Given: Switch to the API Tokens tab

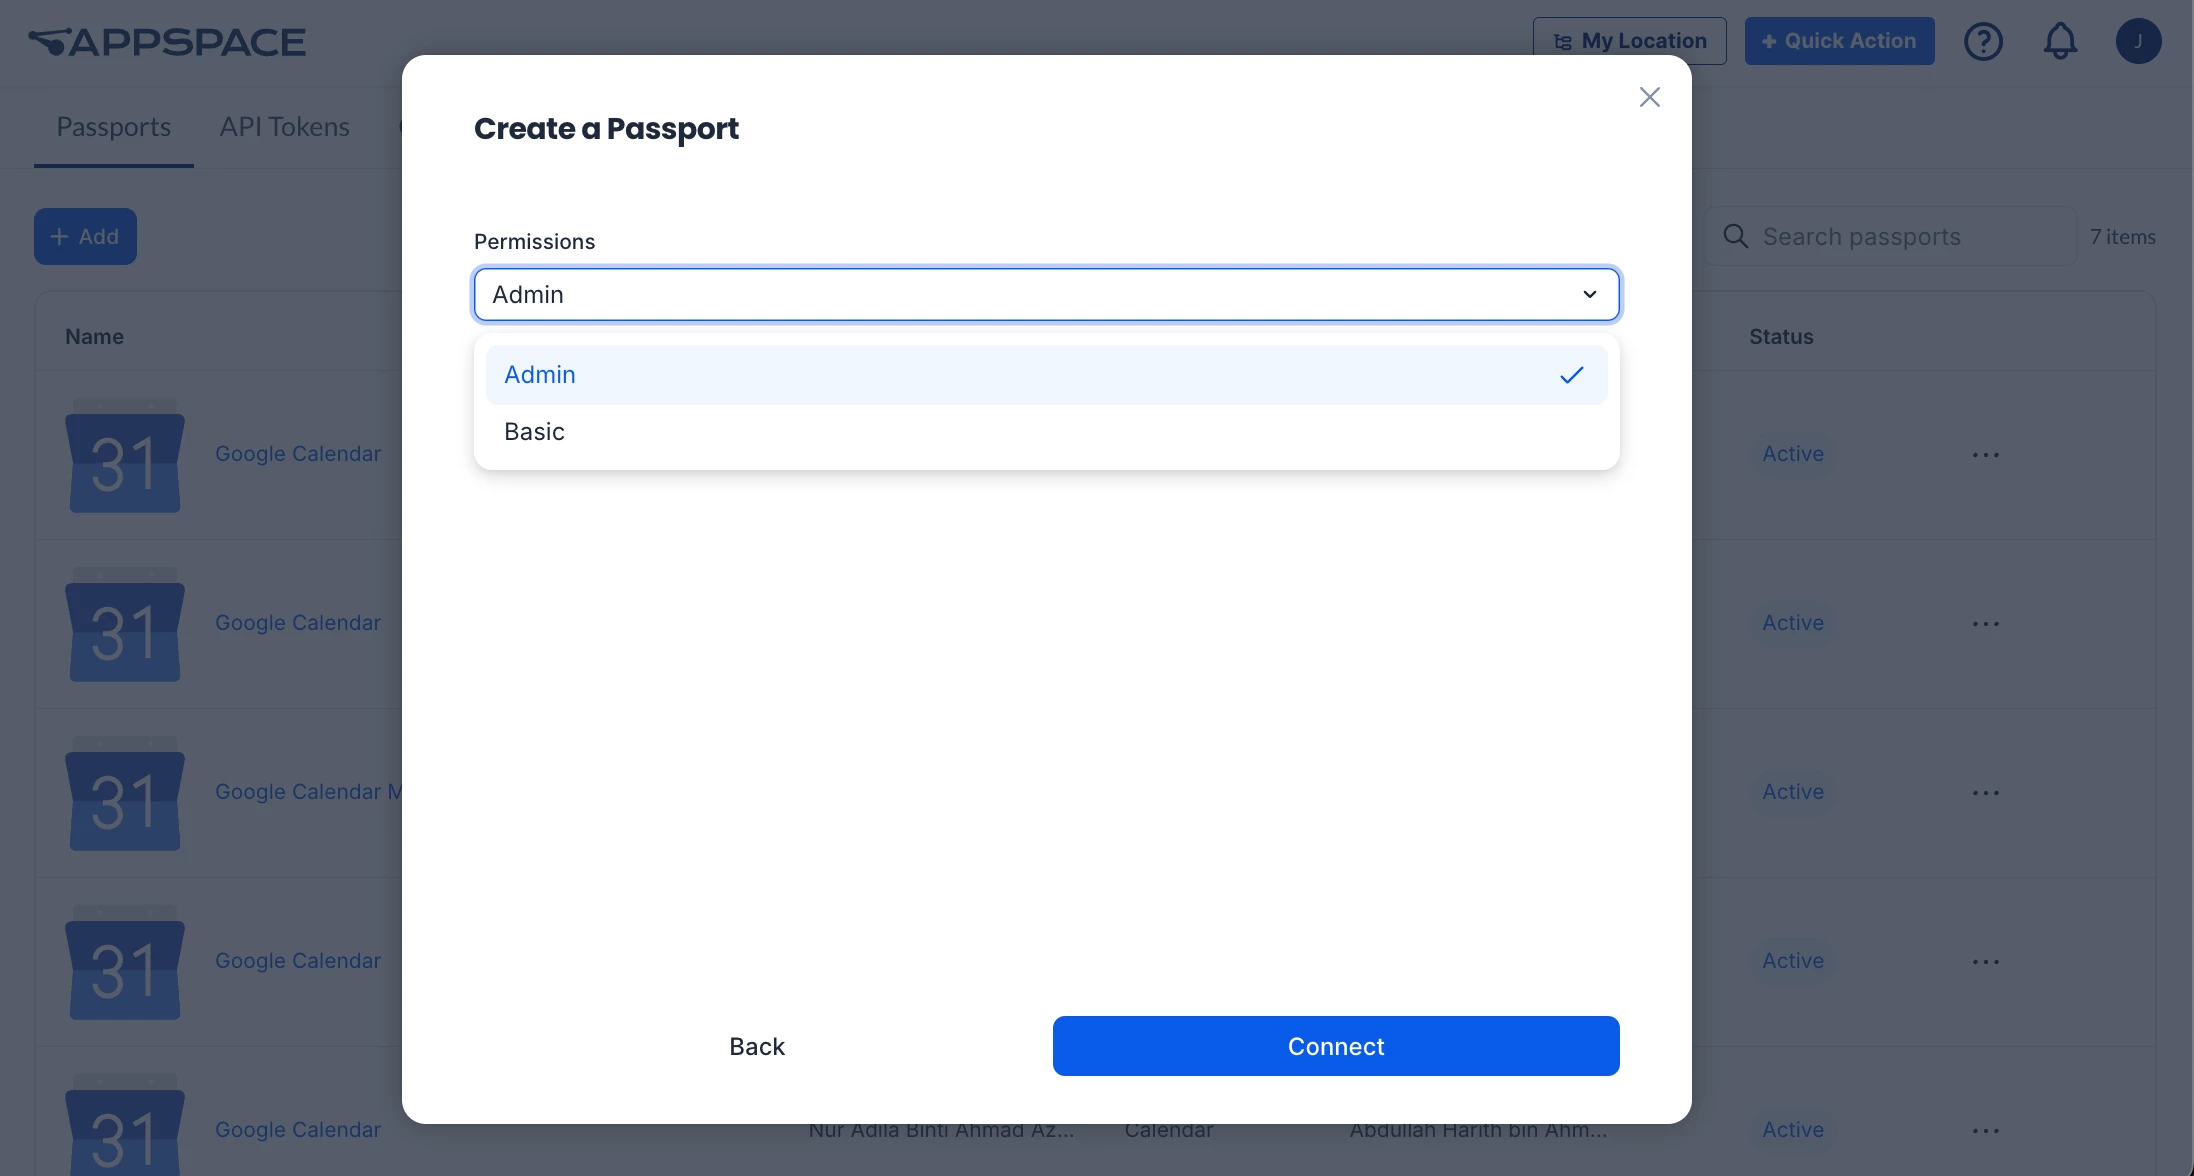Looking at the screenshot, I should 285,127.
